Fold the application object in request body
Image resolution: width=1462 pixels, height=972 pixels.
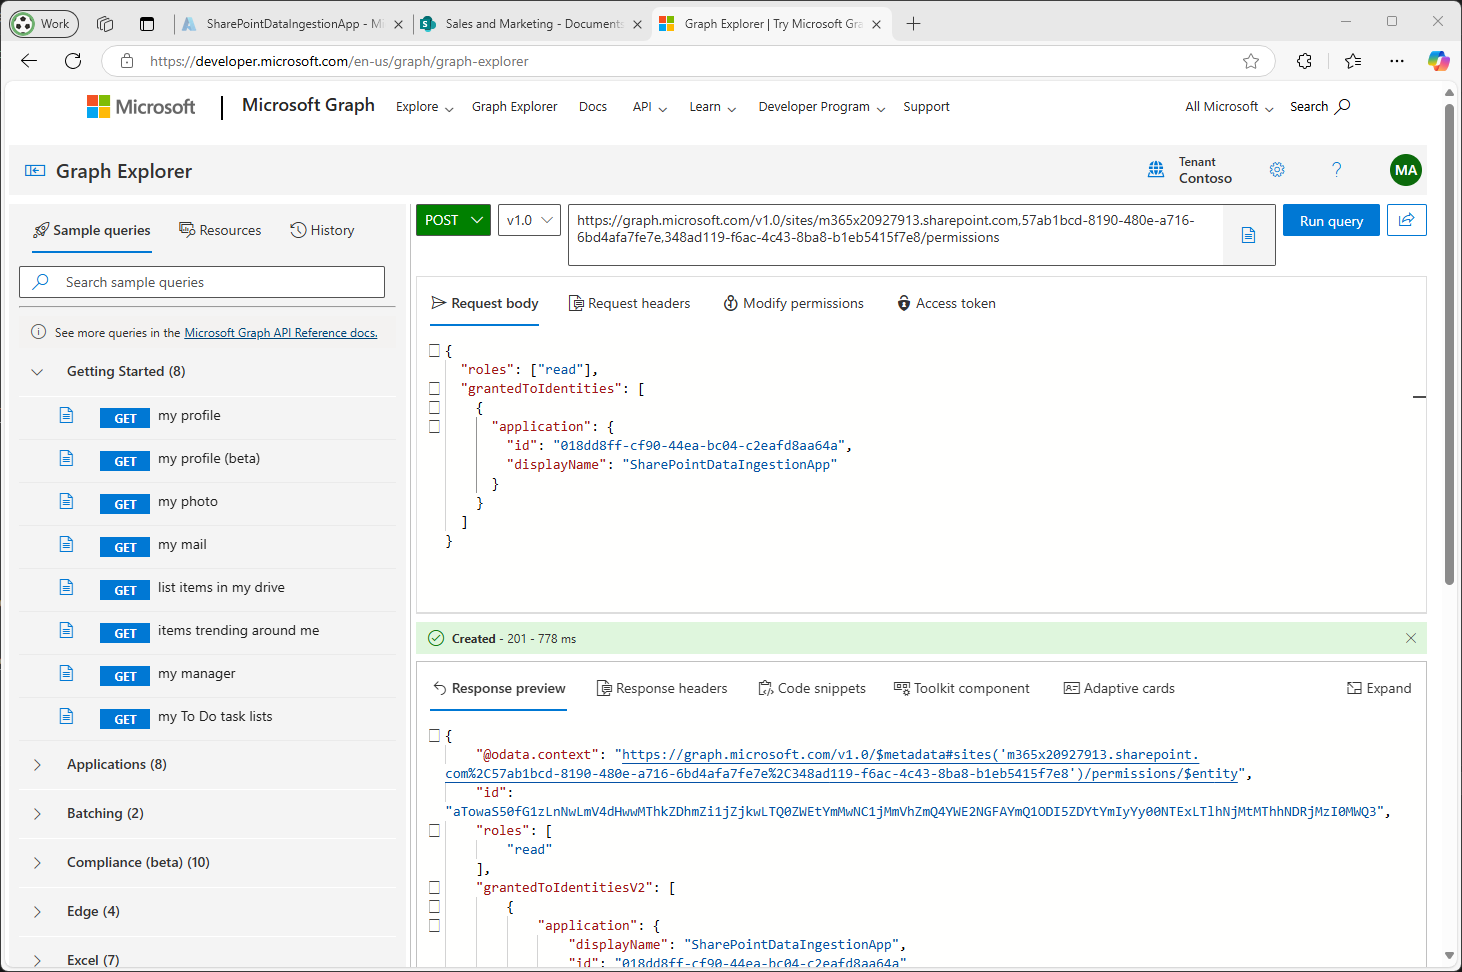pyautogui.click(x=434, y=426)
